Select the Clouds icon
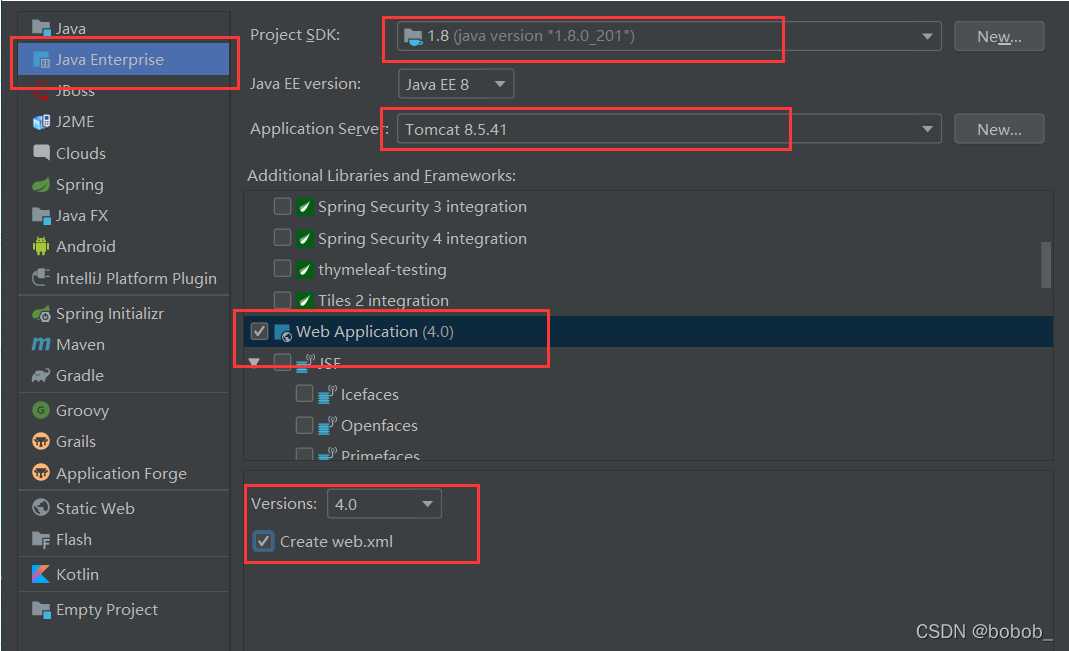 coord(41,153)
